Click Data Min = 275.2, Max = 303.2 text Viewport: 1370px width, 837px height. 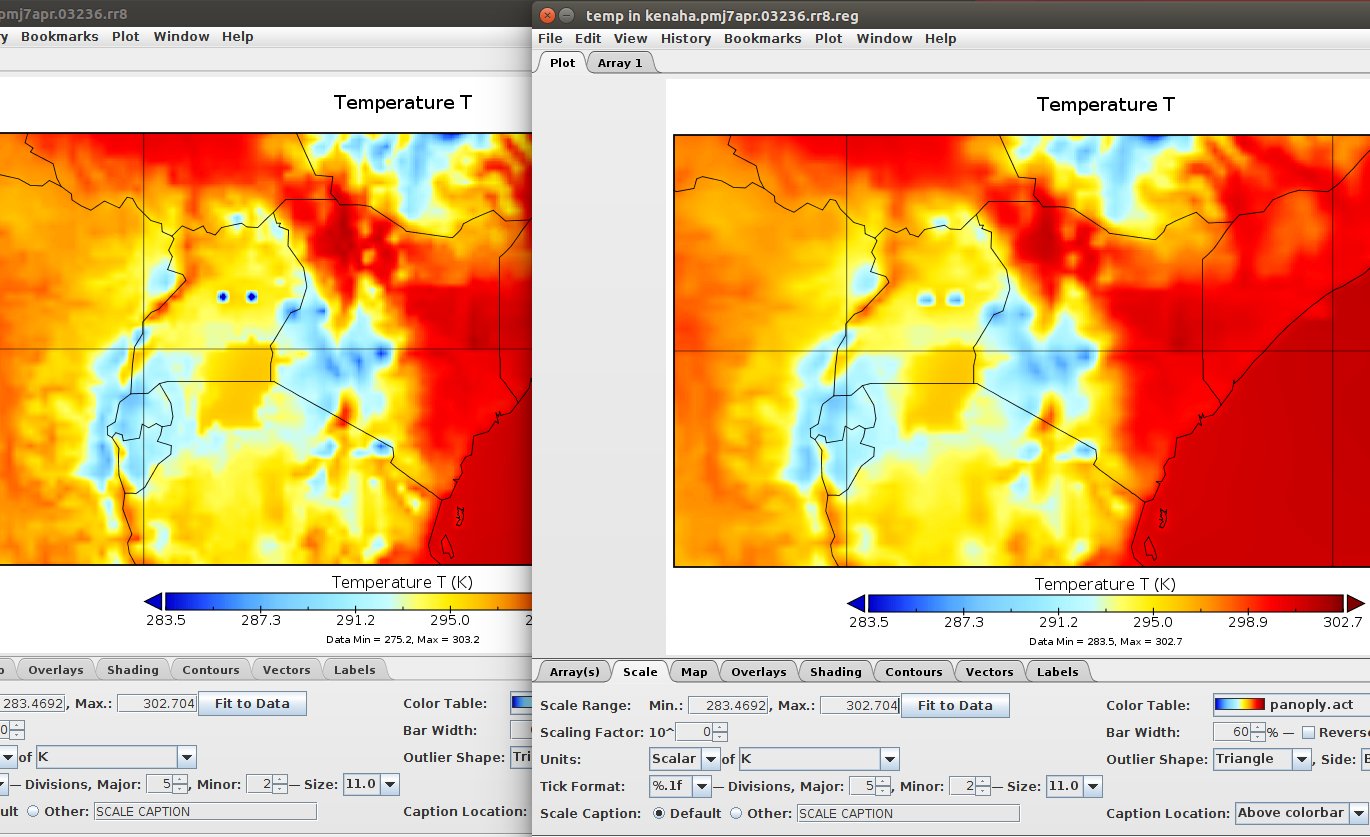coord(403,639)
